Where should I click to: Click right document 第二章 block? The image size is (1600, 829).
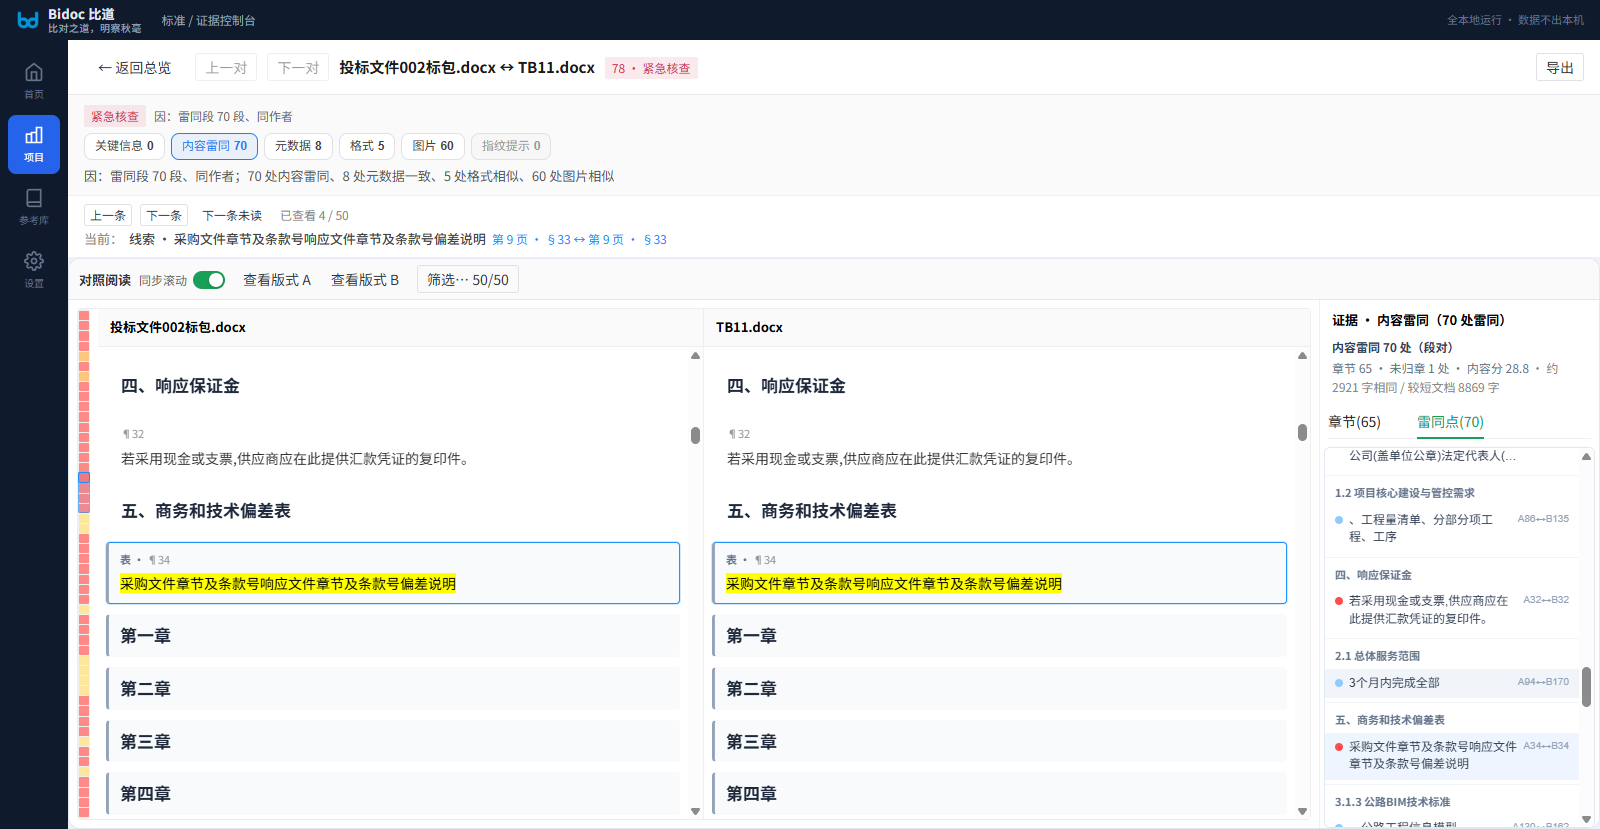999,689
